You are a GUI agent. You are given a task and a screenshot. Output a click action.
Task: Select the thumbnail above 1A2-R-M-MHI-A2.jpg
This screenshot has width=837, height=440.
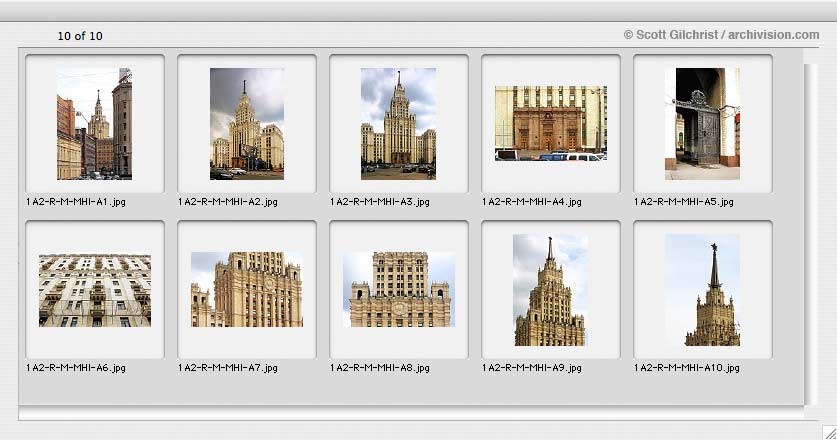point(247,123)
